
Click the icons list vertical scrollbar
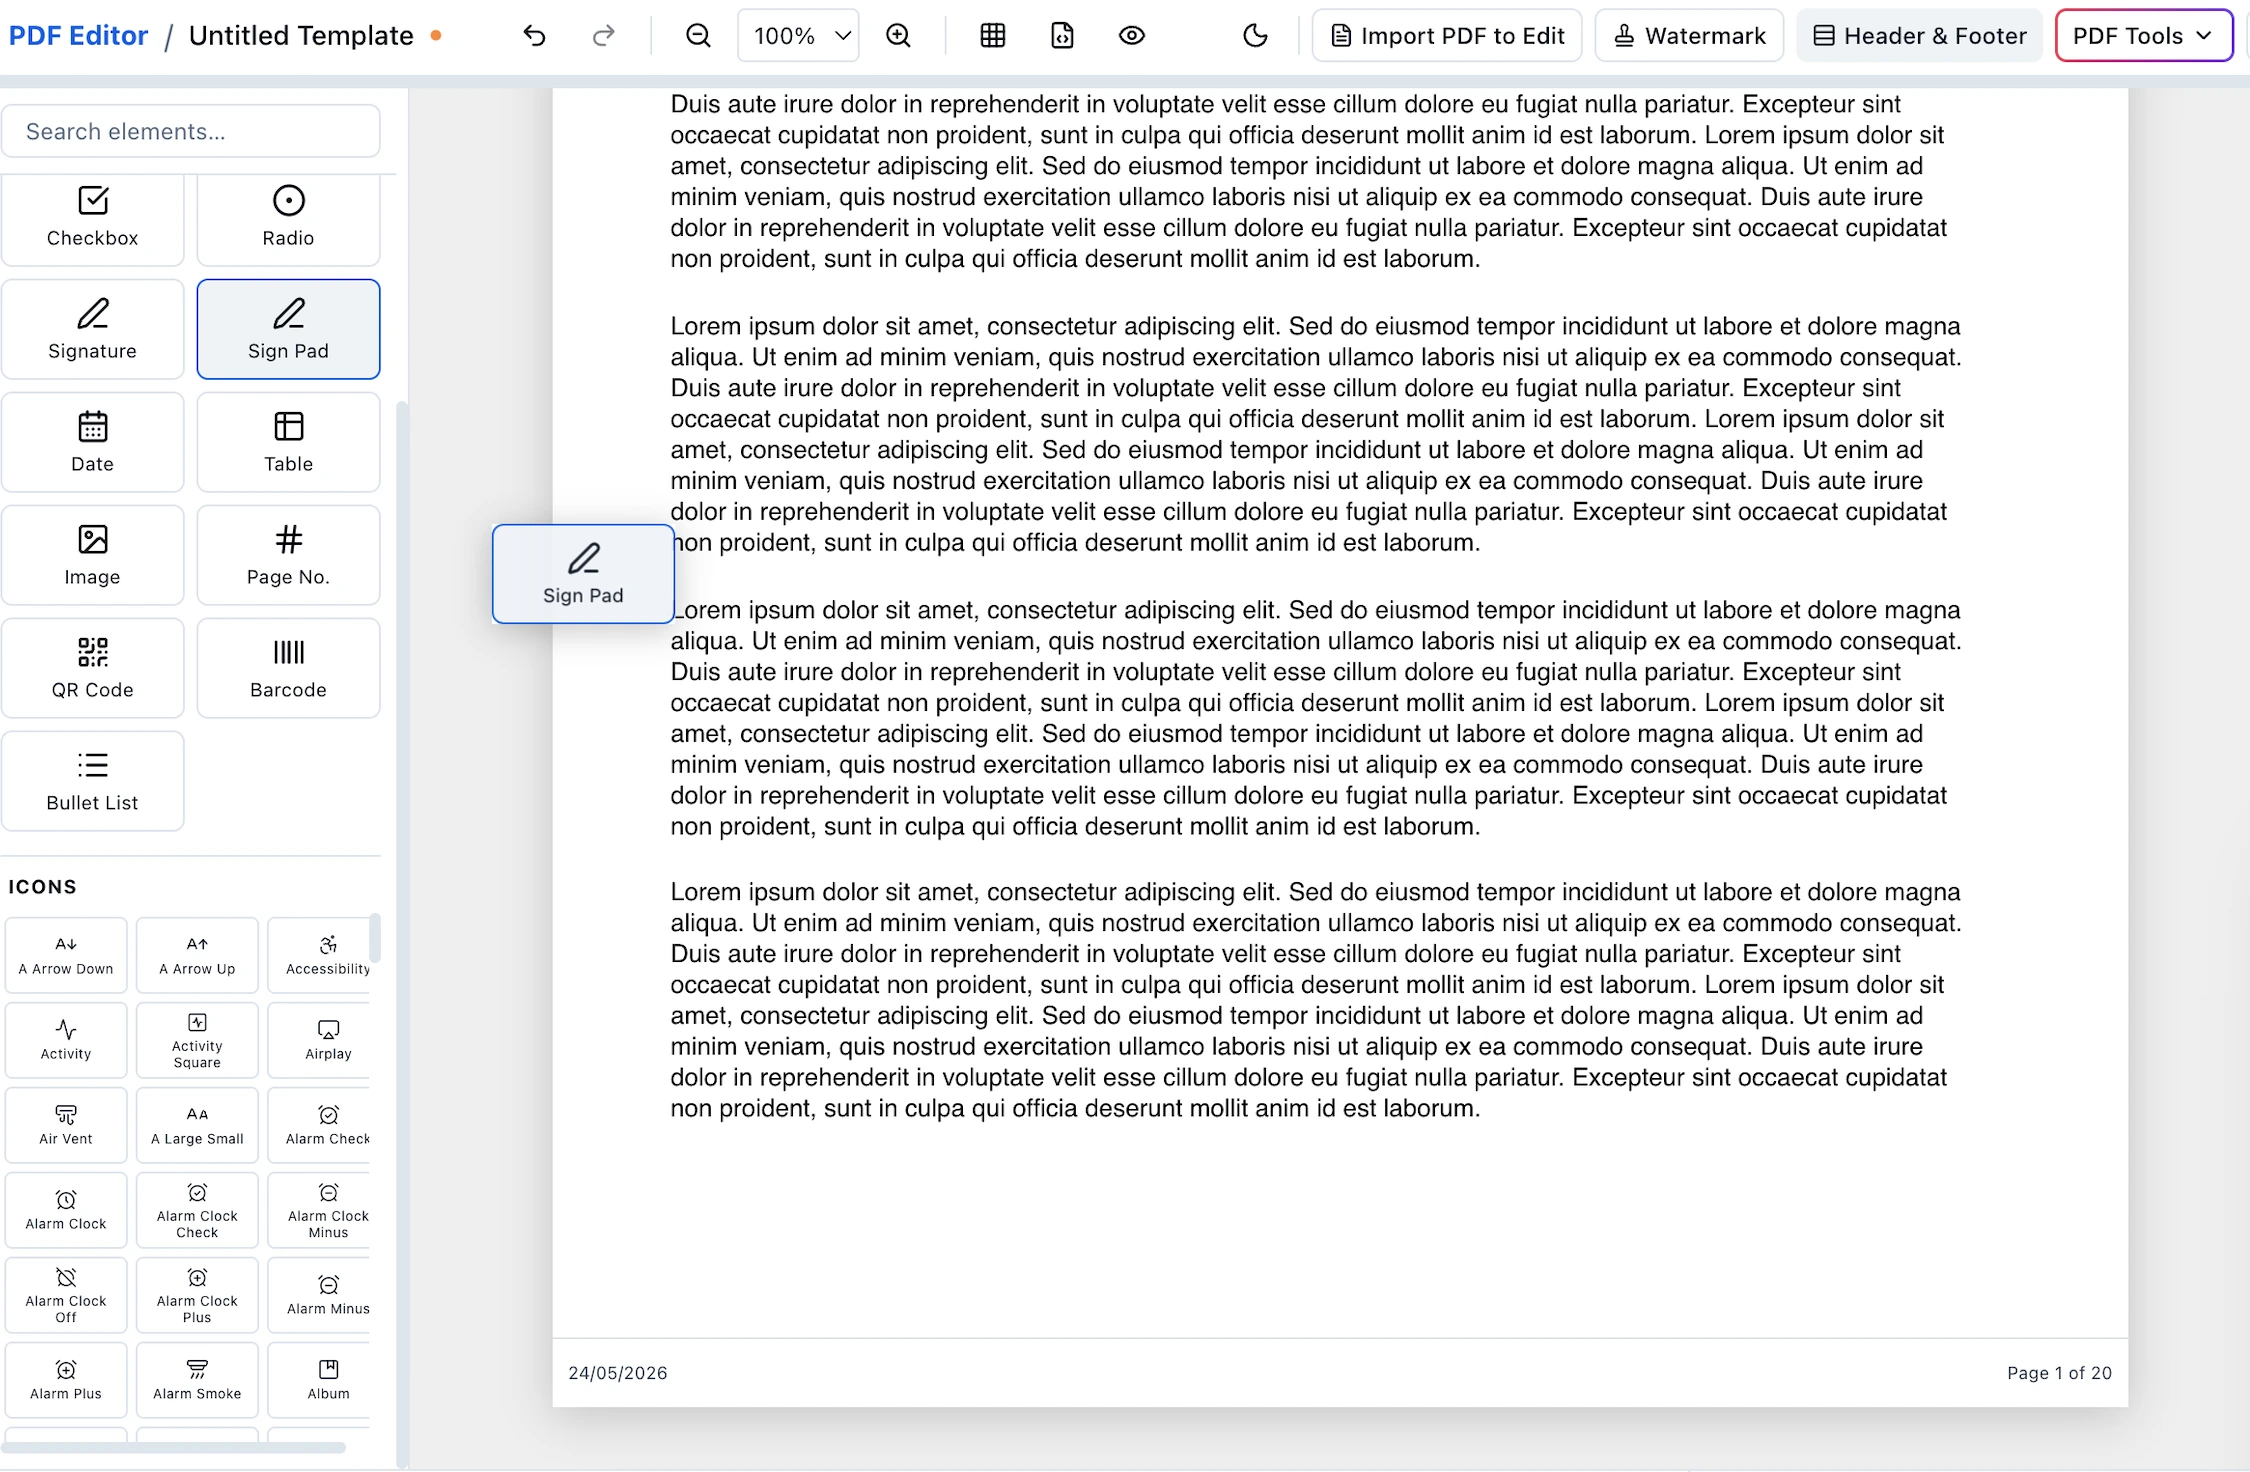click(375, 938)
